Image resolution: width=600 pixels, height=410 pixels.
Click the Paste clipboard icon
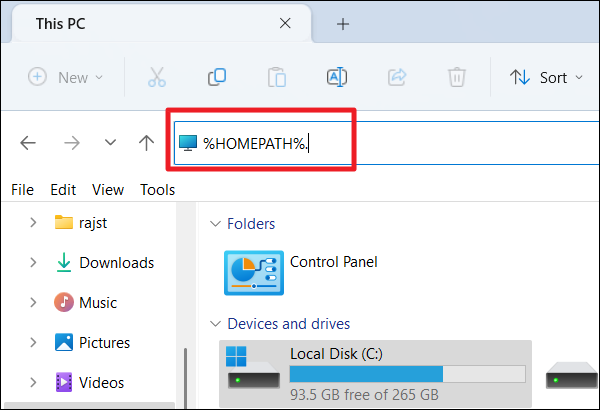point(277,77)
